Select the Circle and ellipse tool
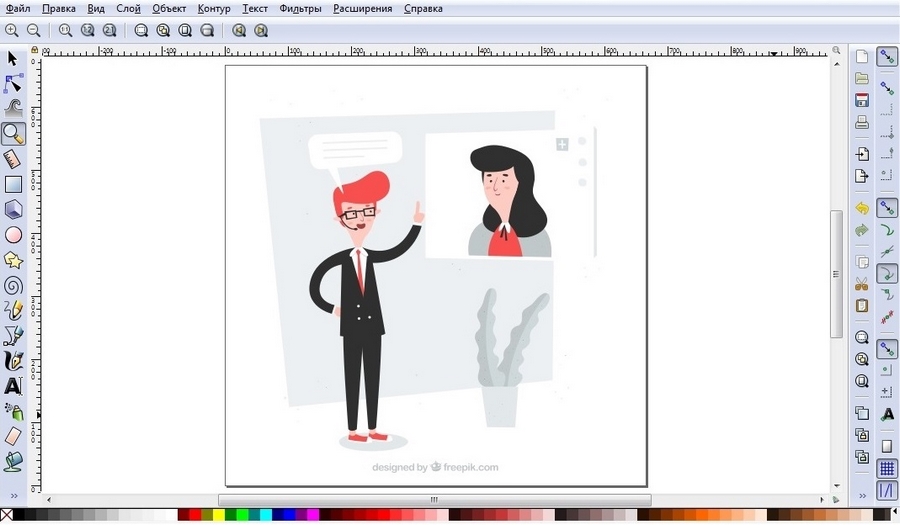 coord(13,235)
